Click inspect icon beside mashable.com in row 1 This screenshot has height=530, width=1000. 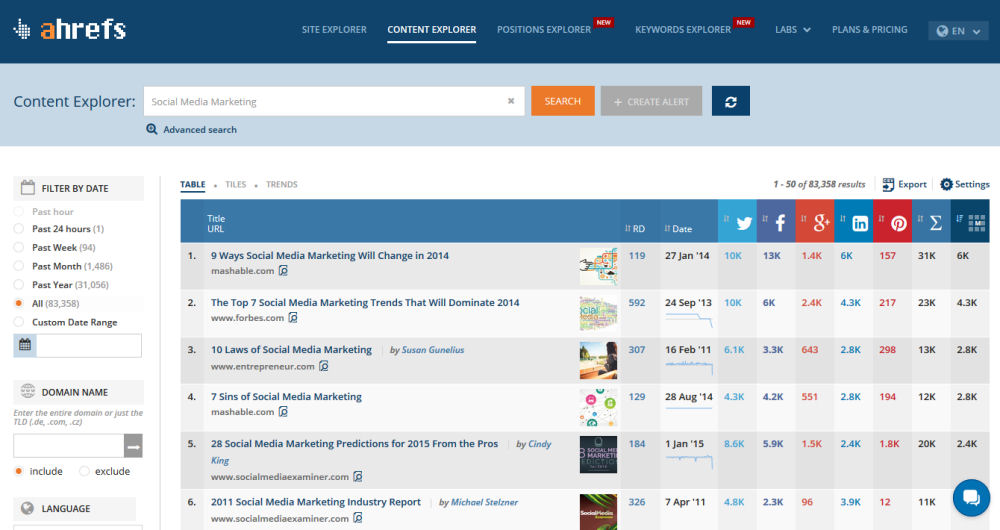click(x=283, y=270)
